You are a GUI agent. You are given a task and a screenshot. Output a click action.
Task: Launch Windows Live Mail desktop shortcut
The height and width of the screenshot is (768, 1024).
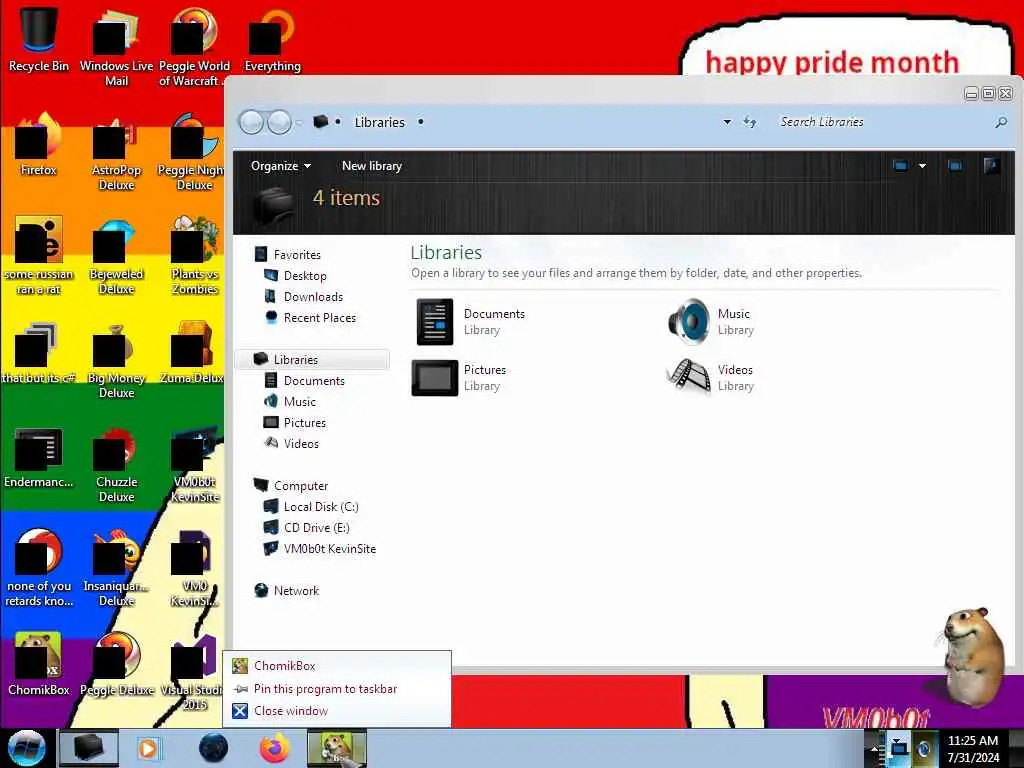[x=116, y=47]
